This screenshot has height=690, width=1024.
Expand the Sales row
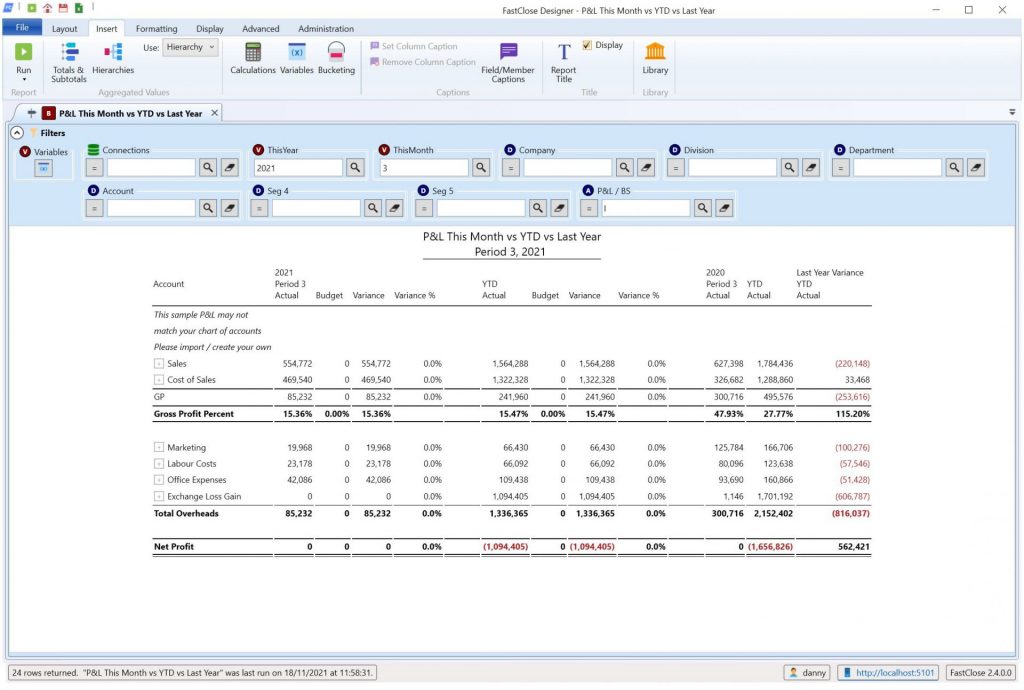159,364
